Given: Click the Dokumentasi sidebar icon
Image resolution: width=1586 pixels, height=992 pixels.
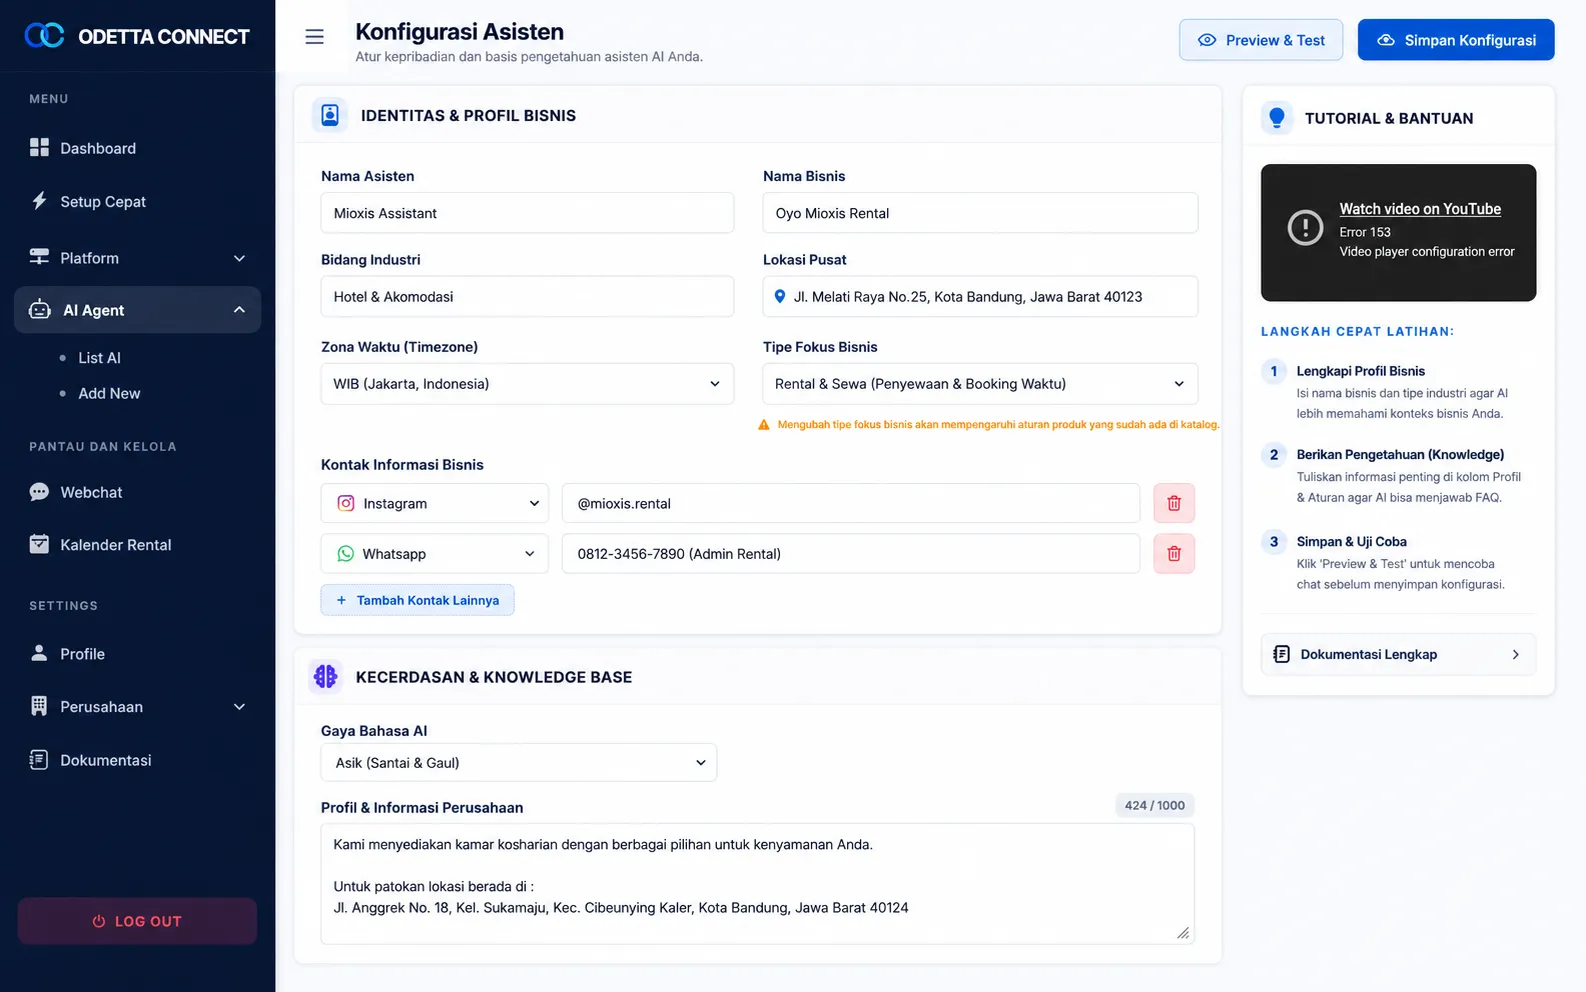Looking at the screenshot, I should (x=39, y=760).
